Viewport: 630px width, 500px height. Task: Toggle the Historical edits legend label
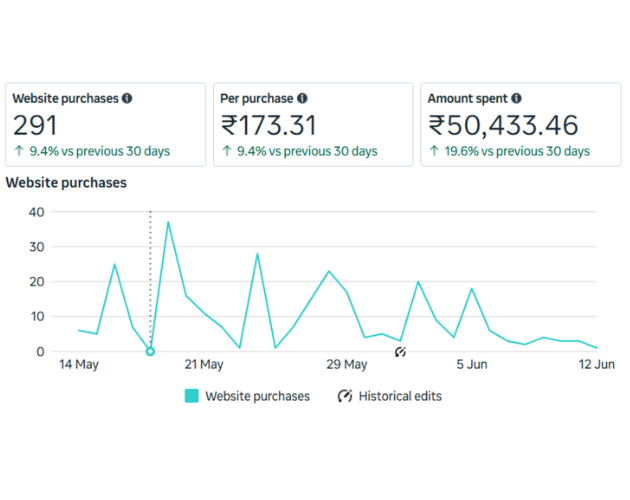point(400,396)
